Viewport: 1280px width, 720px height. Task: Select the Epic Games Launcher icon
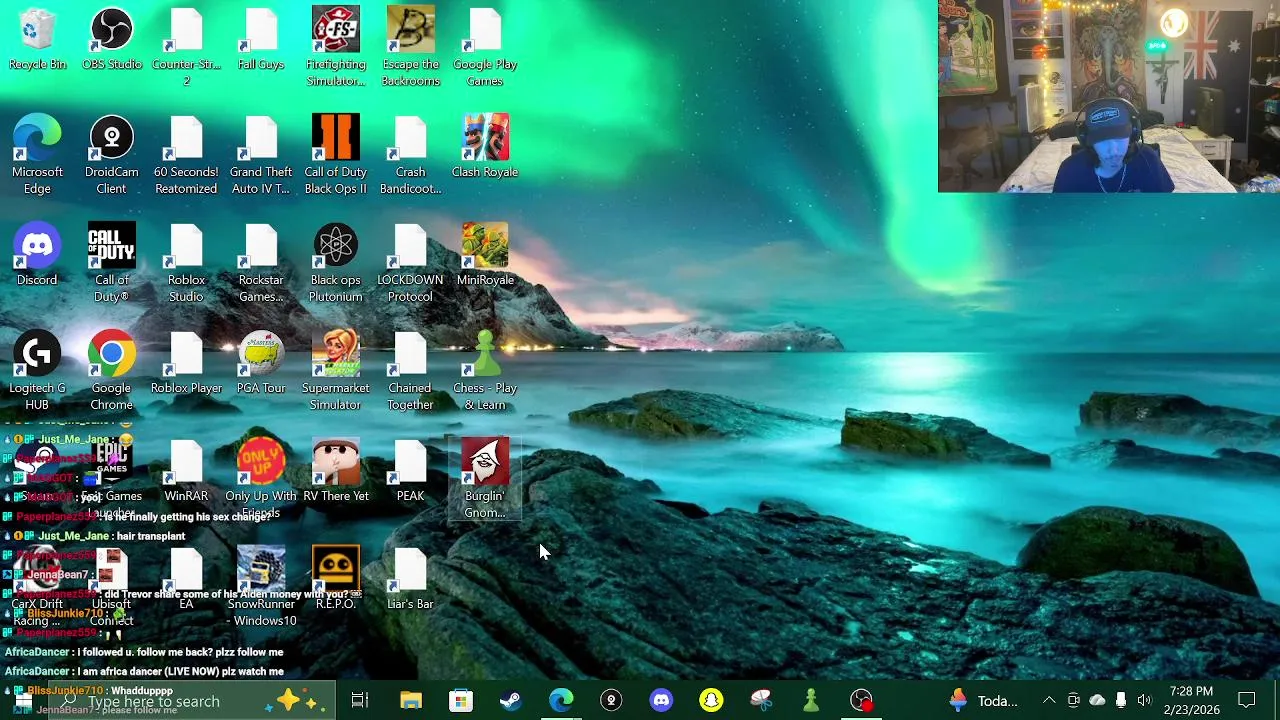coord(112,479)
